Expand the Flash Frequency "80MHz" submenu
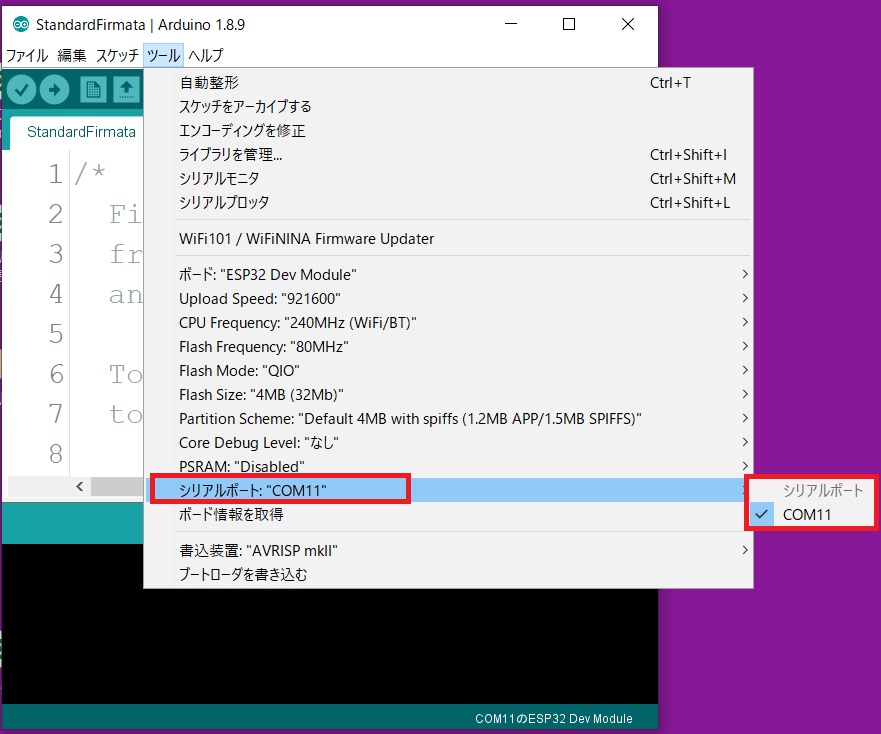This screenshot has height=734, width=881. [448, 347]
